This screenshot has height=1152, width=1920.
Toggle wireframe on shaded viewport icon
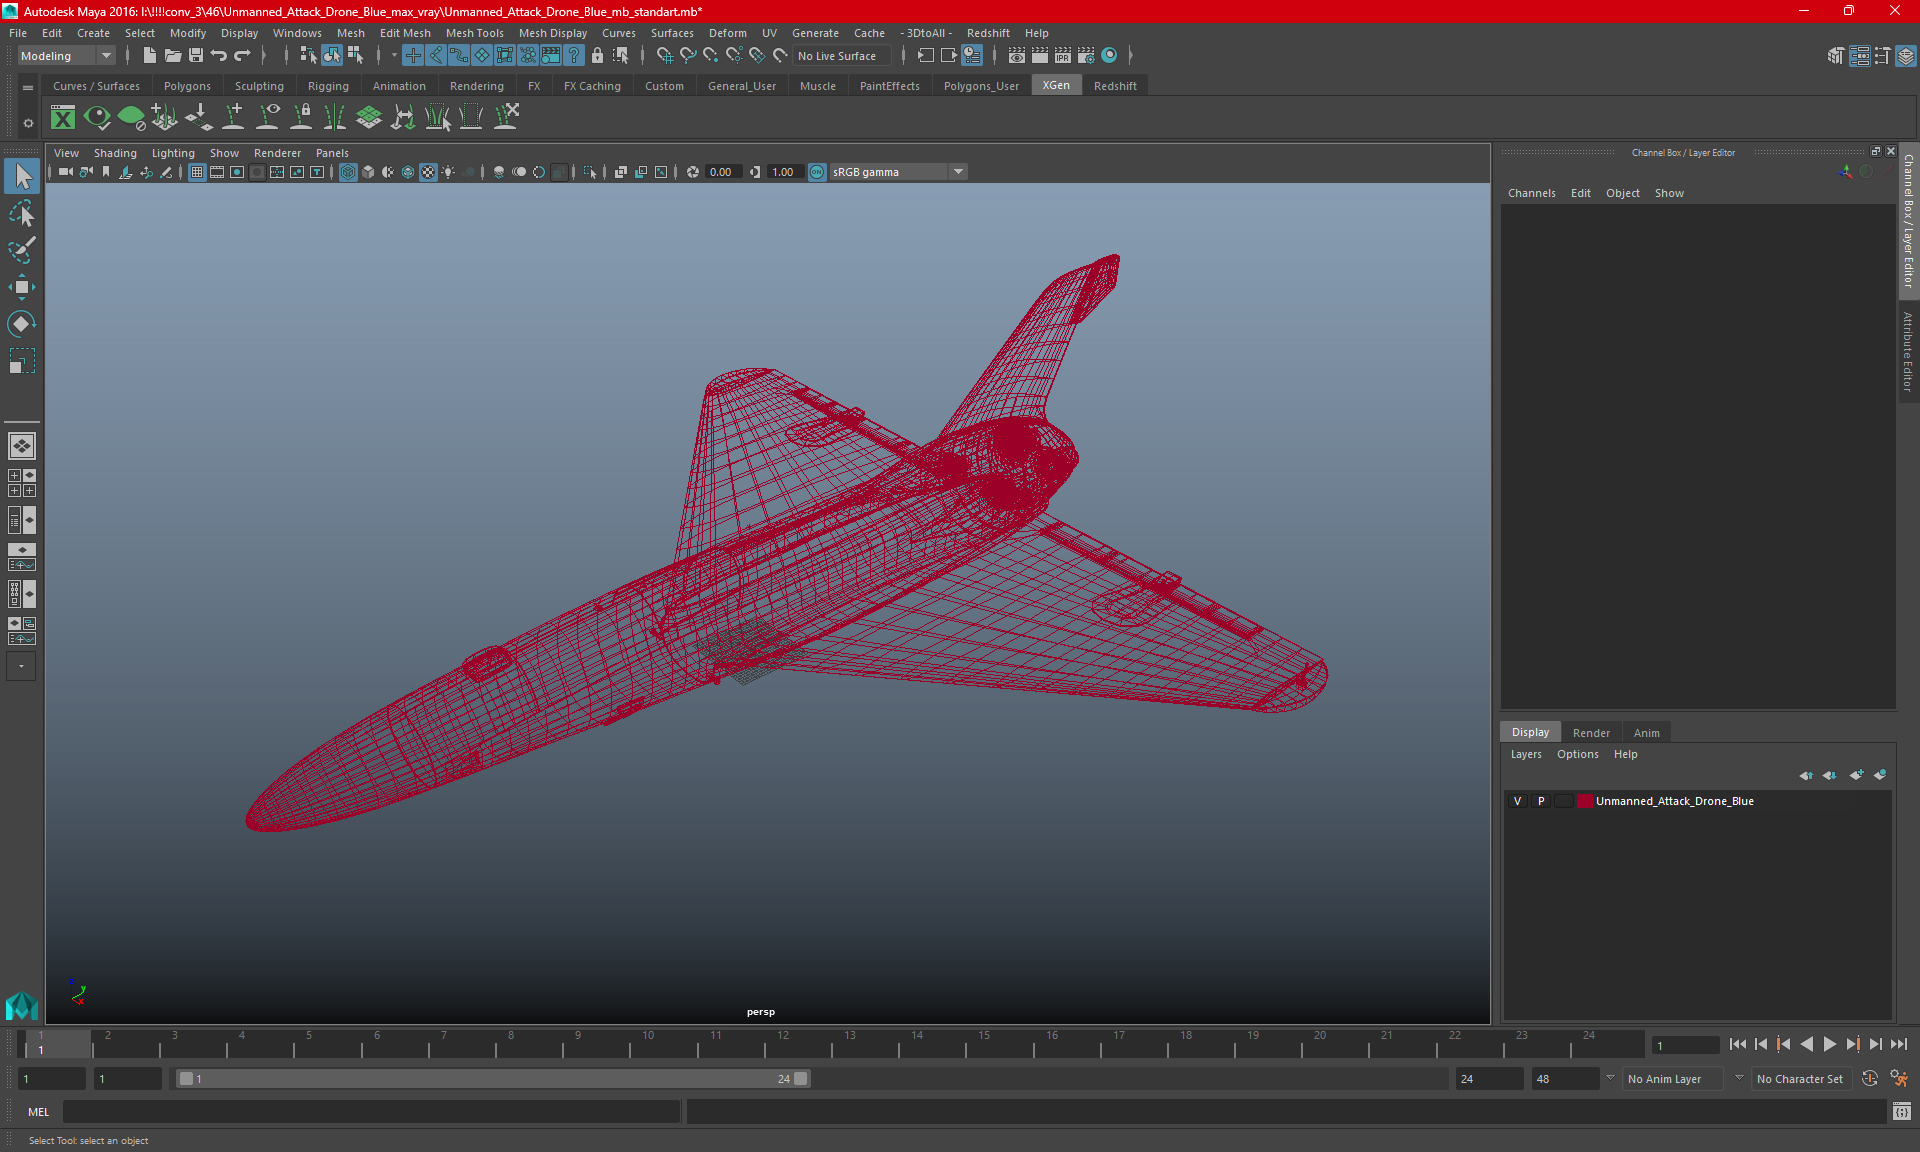click(x=408, y=172)
